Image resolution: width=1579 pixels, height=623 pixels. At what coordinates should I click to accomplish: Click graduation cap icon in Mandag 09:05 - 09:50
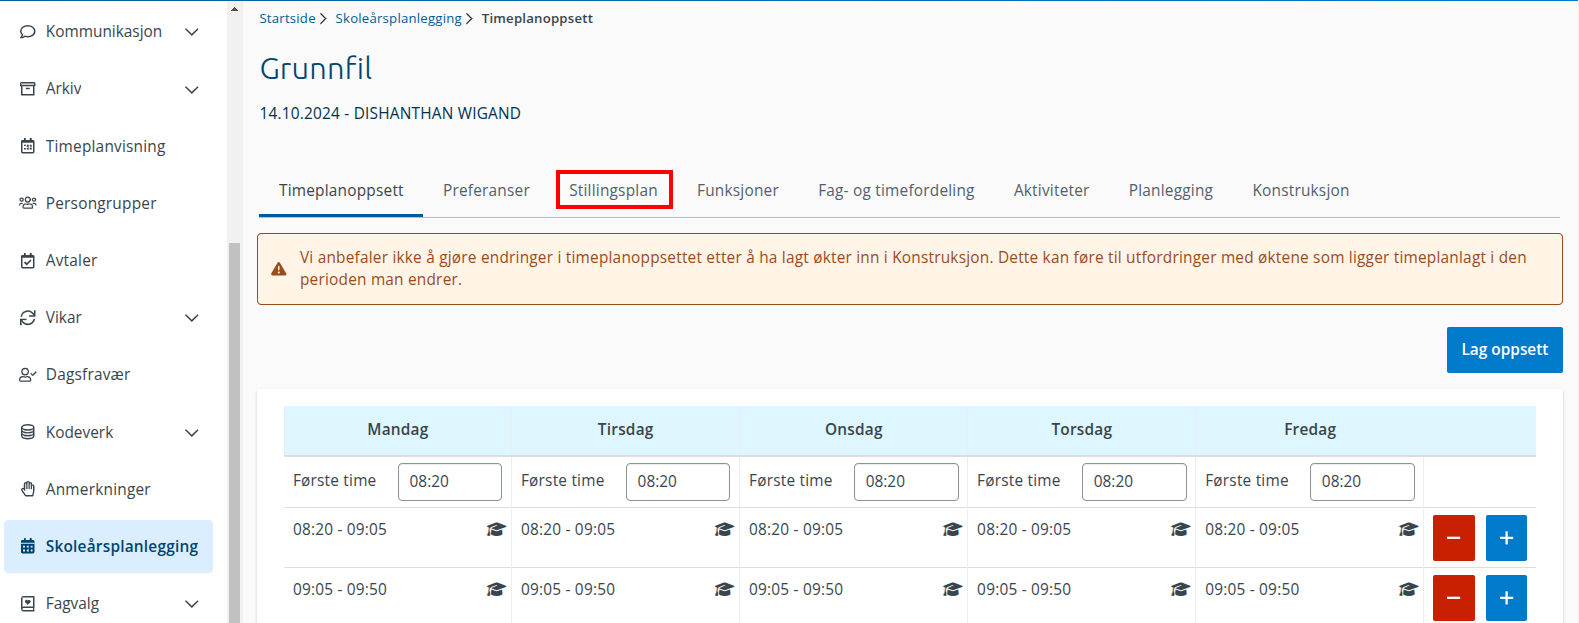pyautogui.click(x=496, y=589)
